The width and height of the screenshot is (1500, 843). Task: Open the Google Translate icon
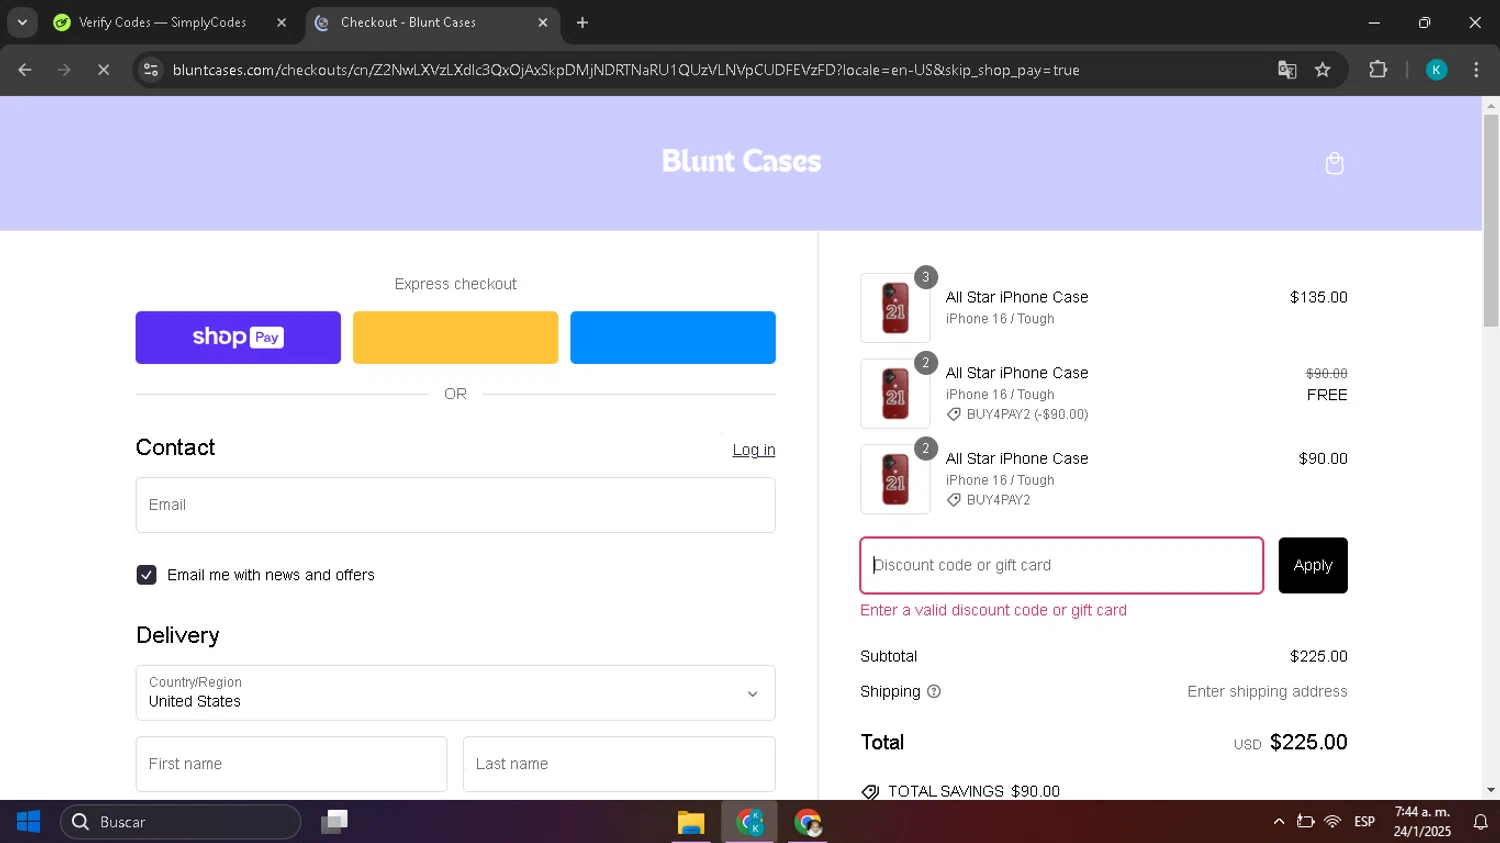pos(1287,70)
